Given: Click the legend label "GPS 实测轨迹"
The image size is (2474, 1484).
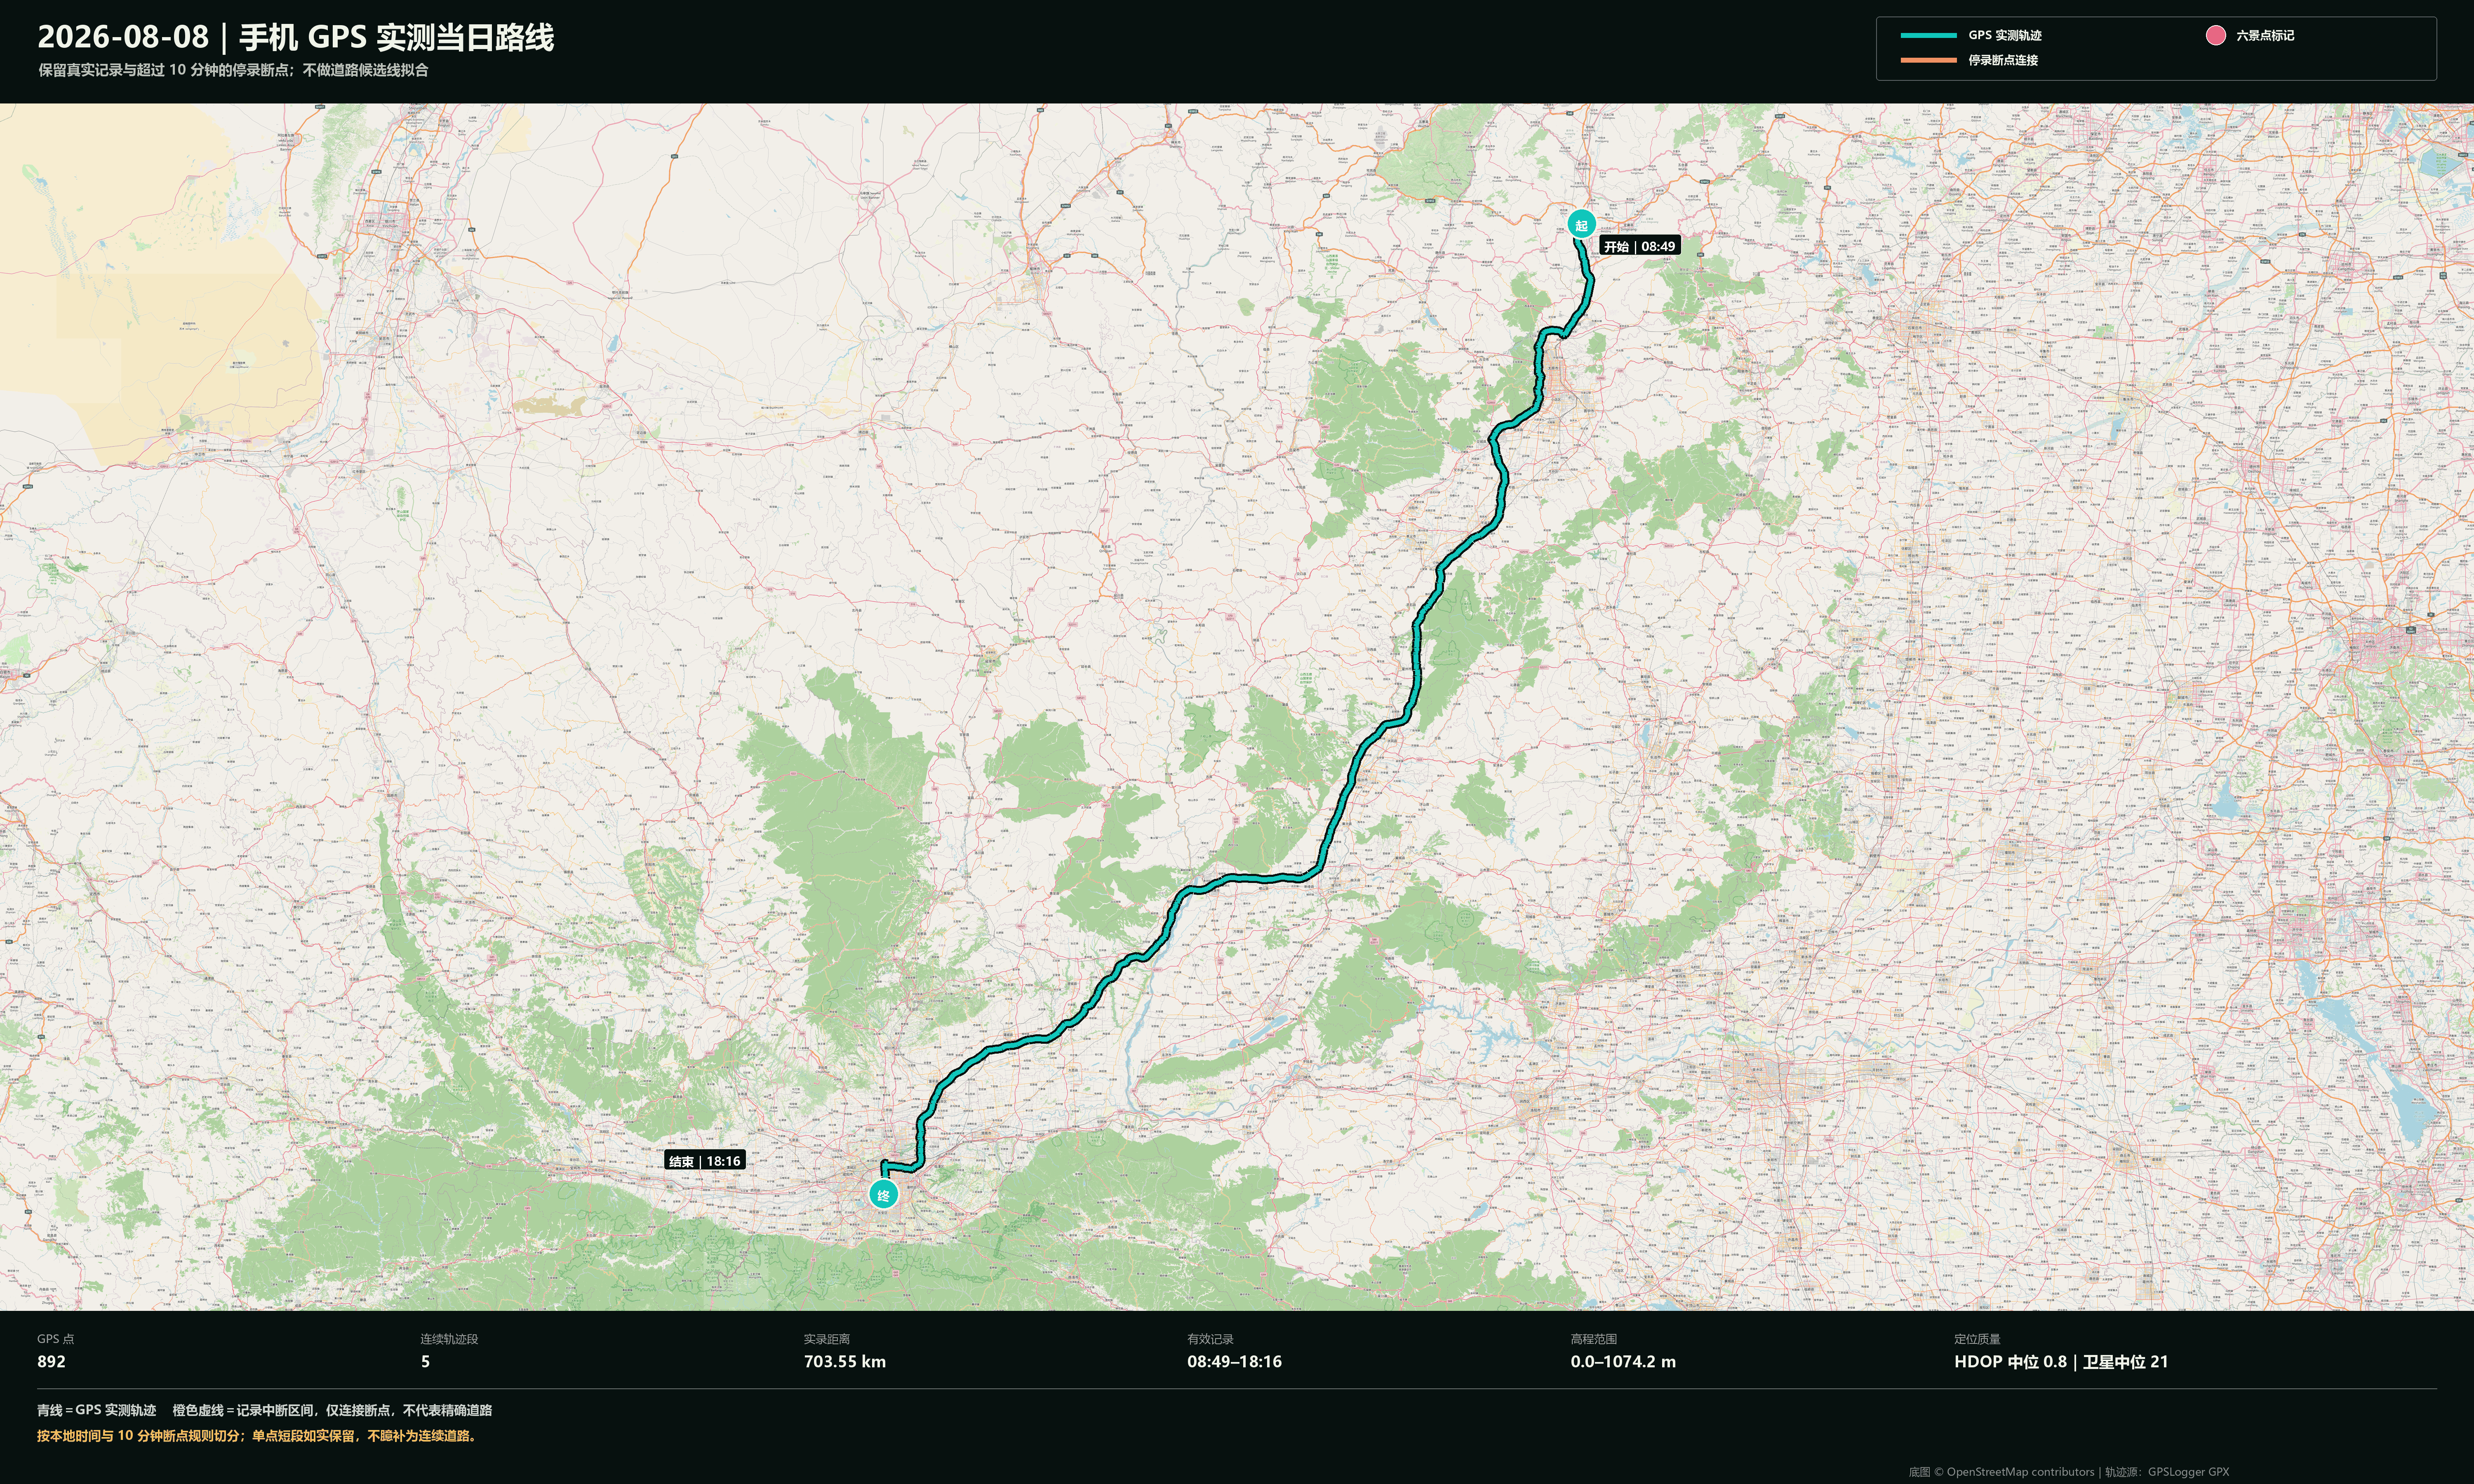Looking at the screenshot, I should pyautogui.click(x=2005, y=36).
